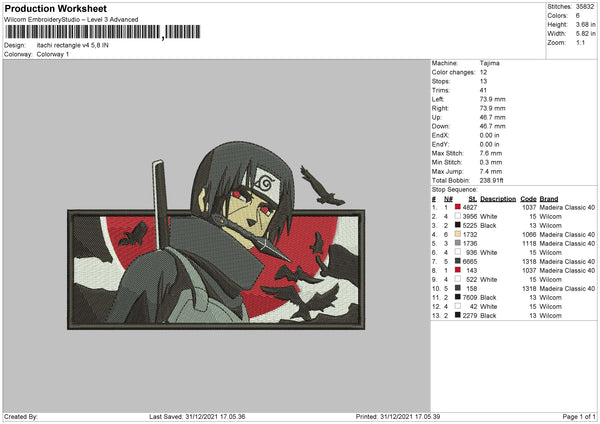Viewport: 600px width, 424px height.
Task: Click the Stops value 13
Action: 483,81
